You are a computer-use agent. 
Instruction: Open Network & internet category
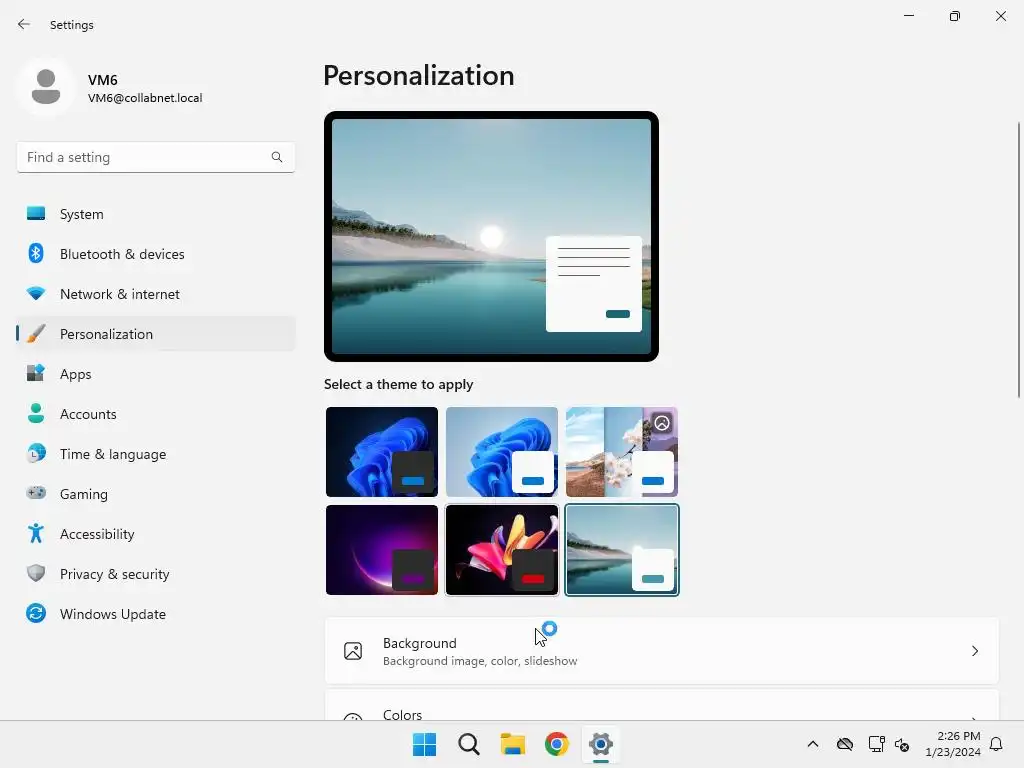pyautogui.click(x=156, y=294)
